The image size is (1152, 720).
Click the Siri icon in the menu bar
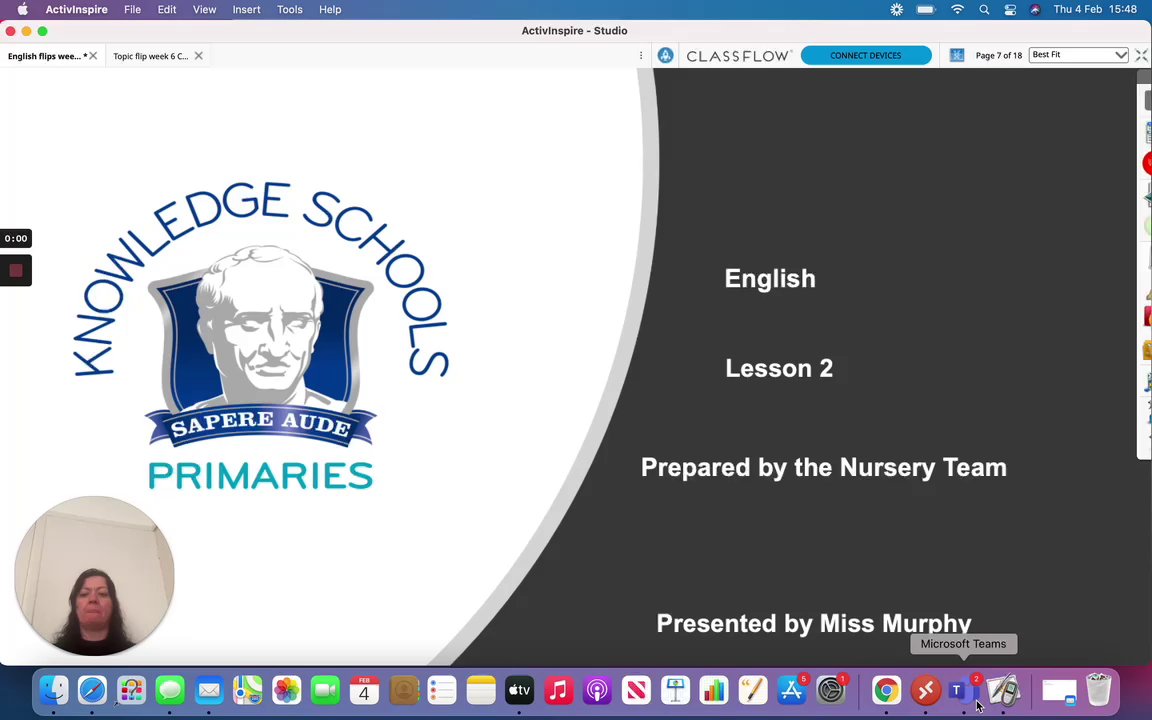click(x=1035, y=10)
